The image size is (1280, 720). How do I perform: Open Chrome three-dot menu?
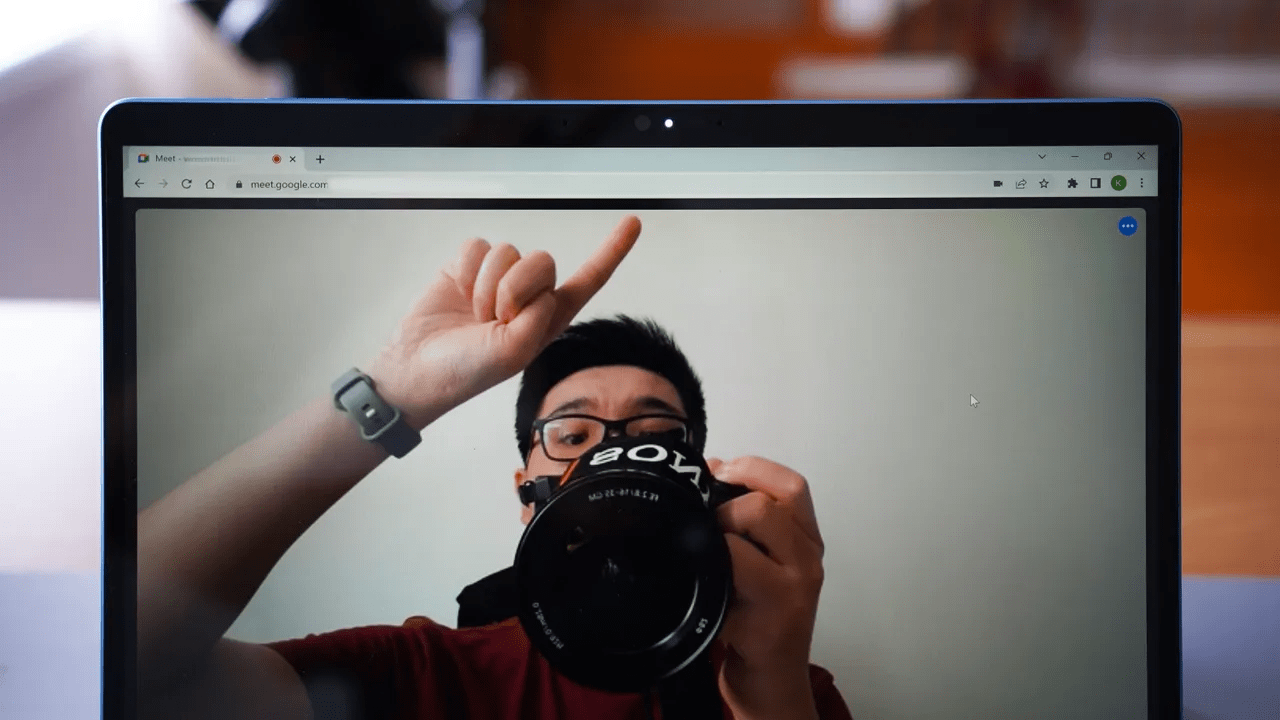pyautogui.click(x=1141, y=184)
